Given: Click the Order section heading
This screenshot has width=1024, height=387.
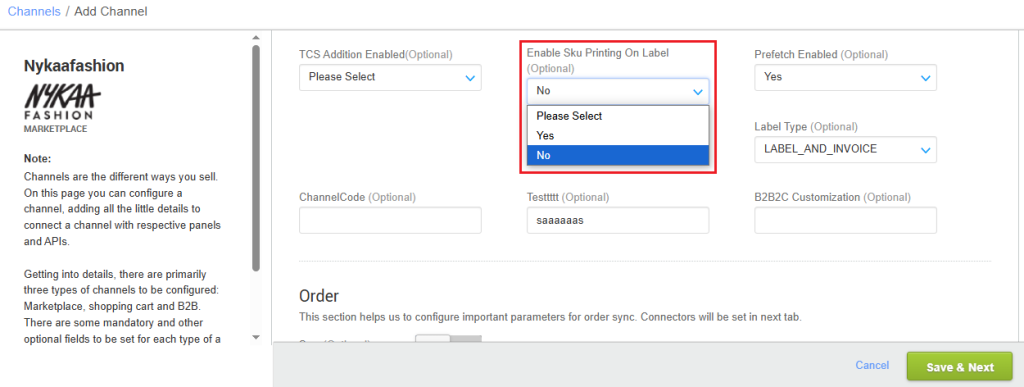Looking at the screenshot, I should tap(319, 296).
